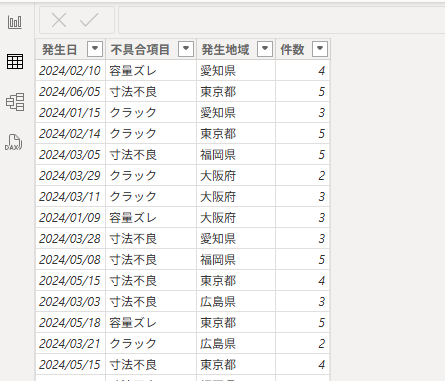
Task: Select the 件数 column header
Action: click(x=292, y=50)
